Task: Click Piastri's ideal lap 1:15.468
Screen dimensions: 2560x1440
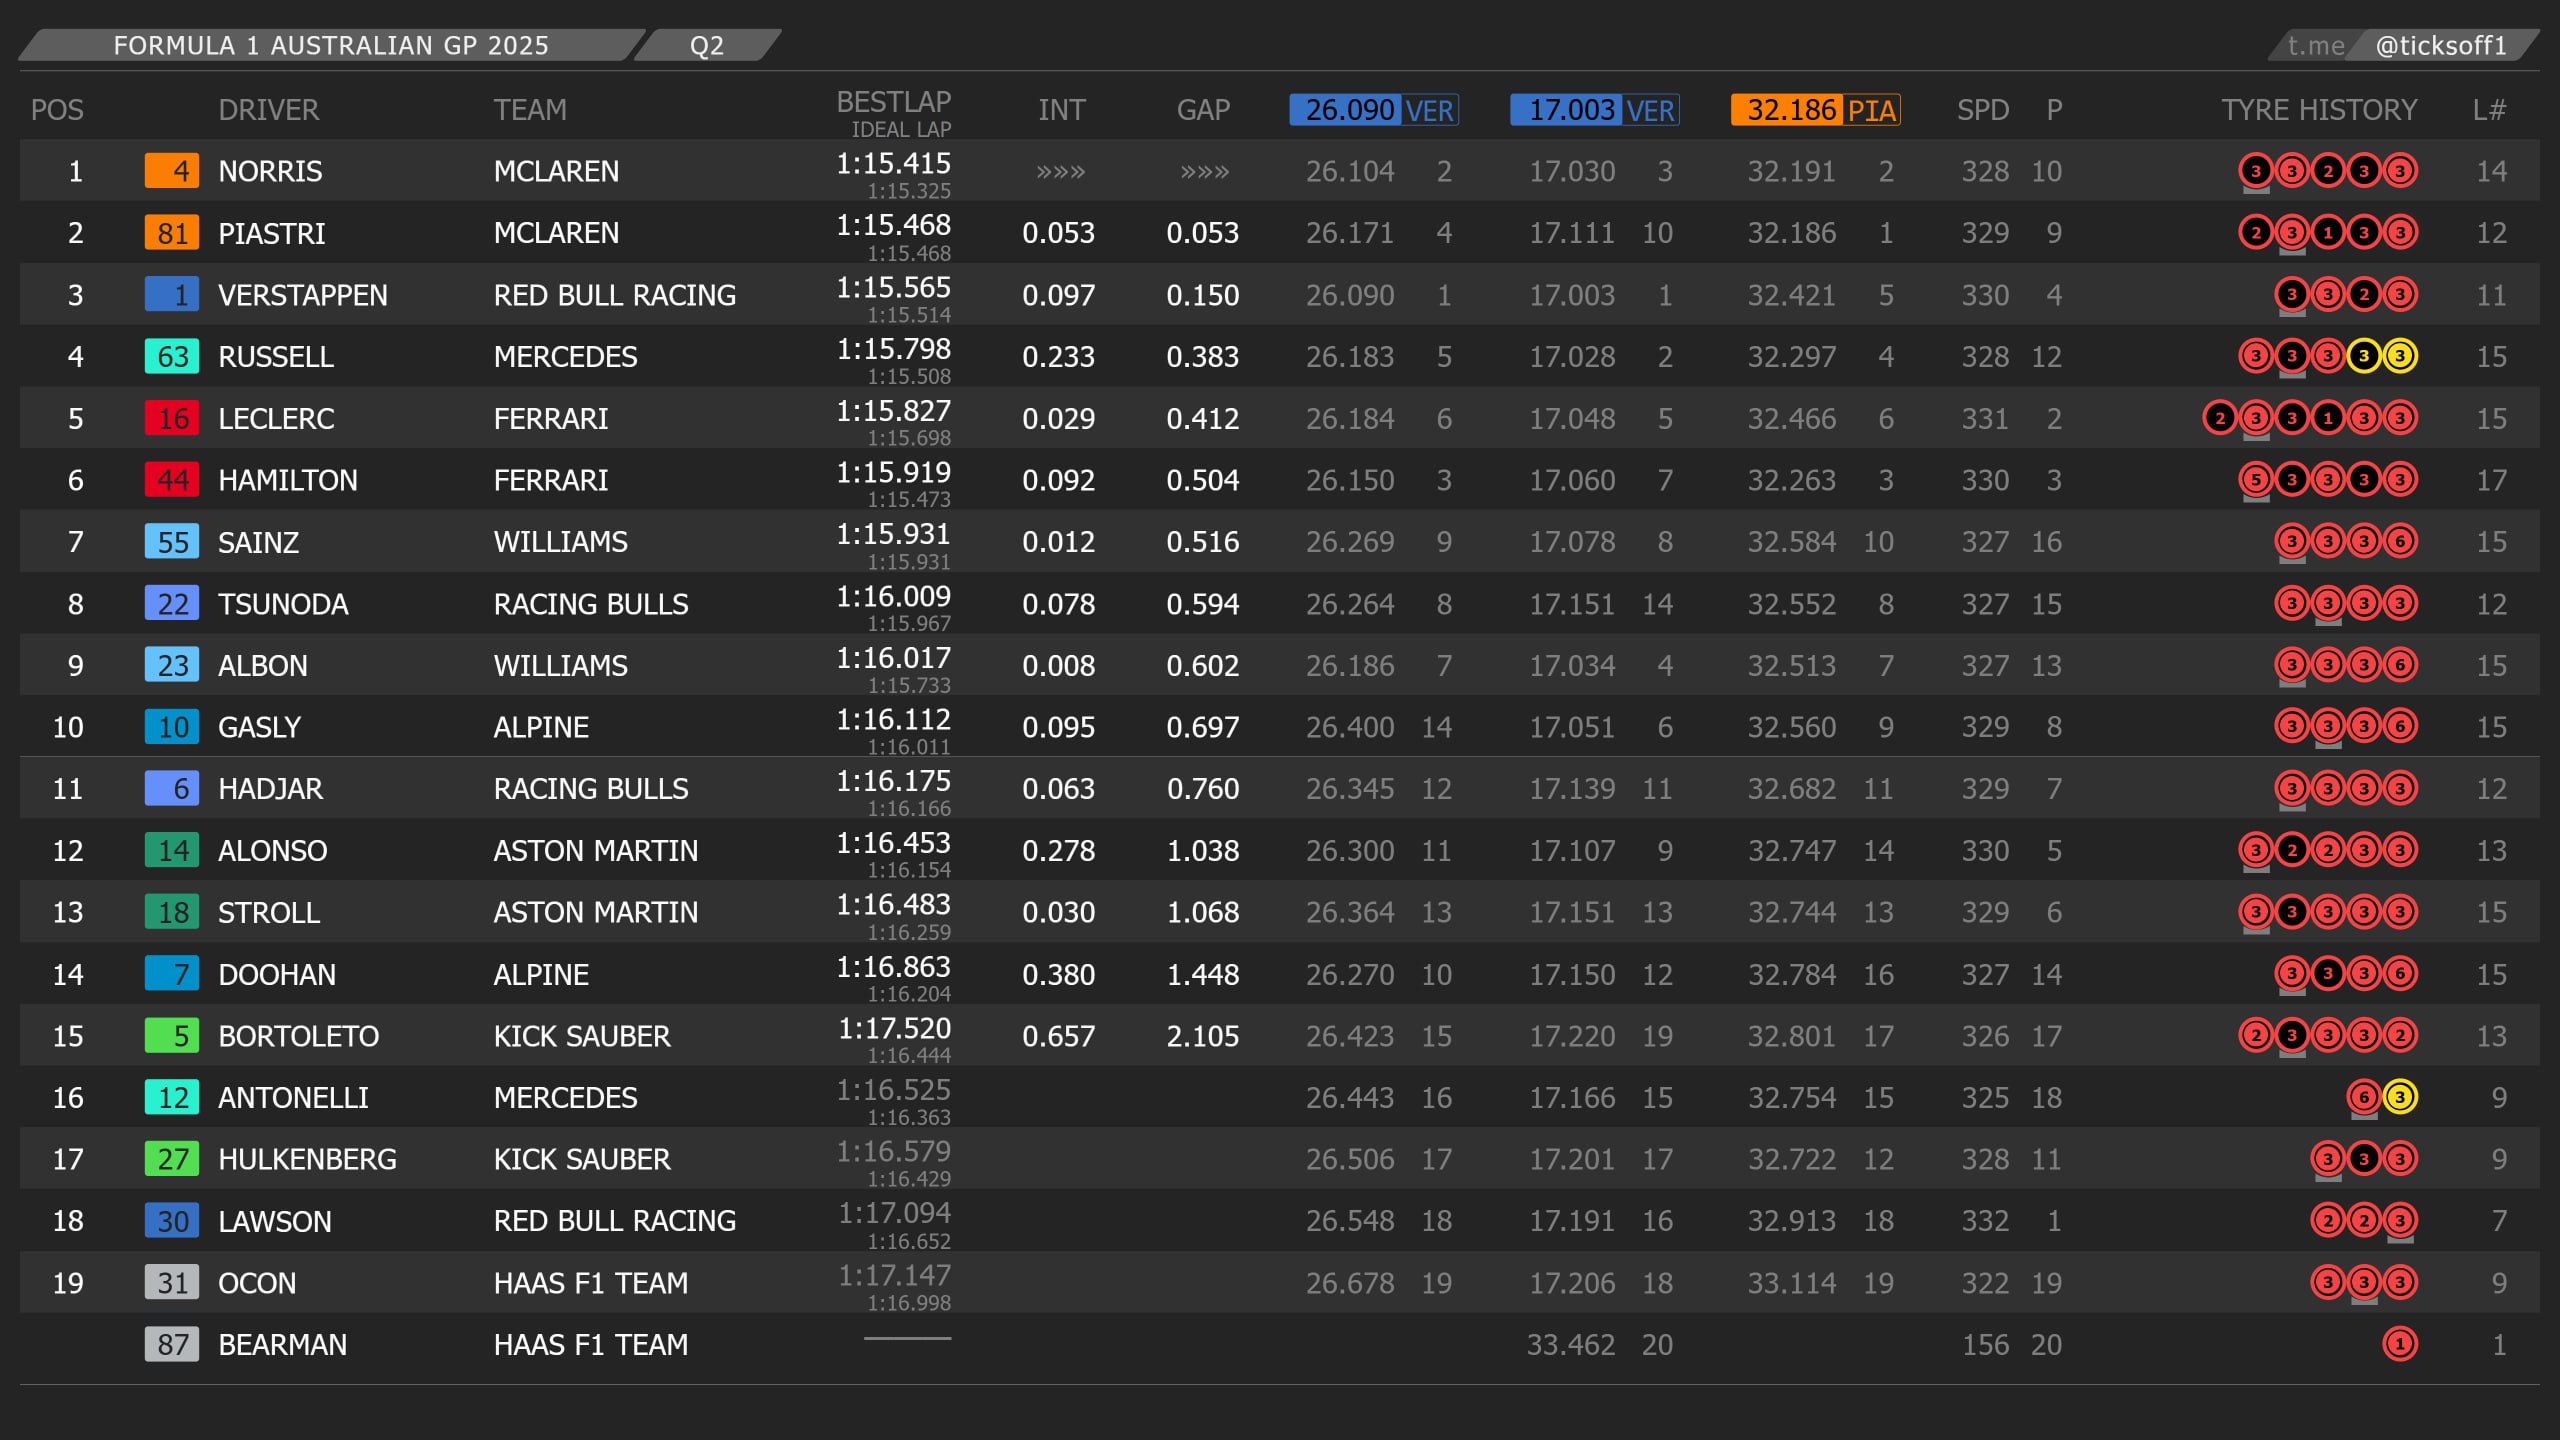Action: click(x=909, y=253)
